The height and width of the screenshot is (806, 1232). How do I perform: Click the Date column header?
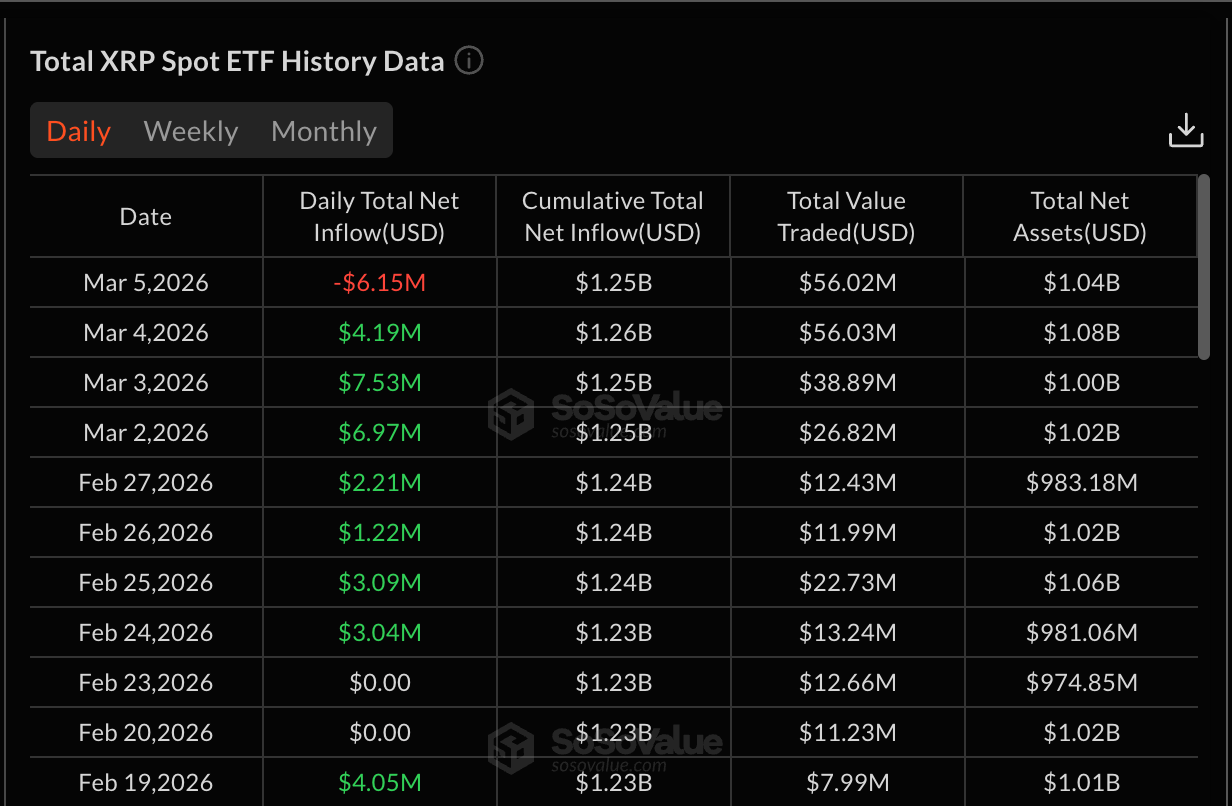tap(146, 217)
